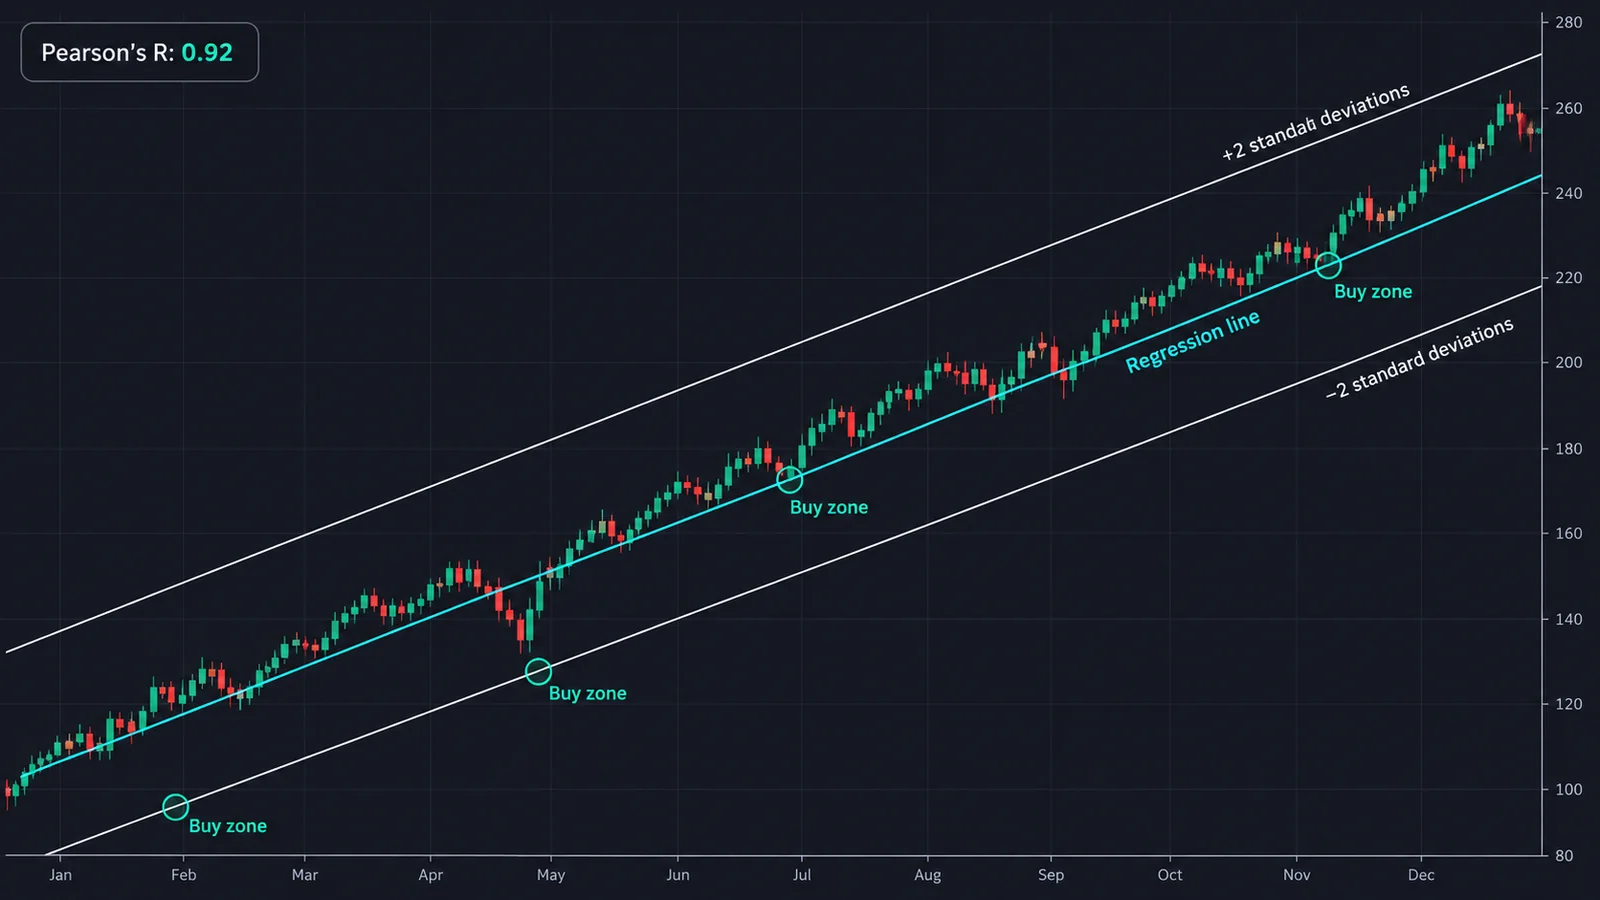Click the Jun label on the time axis
This screenshot has width=1600, height=900.
click(678, 875)
